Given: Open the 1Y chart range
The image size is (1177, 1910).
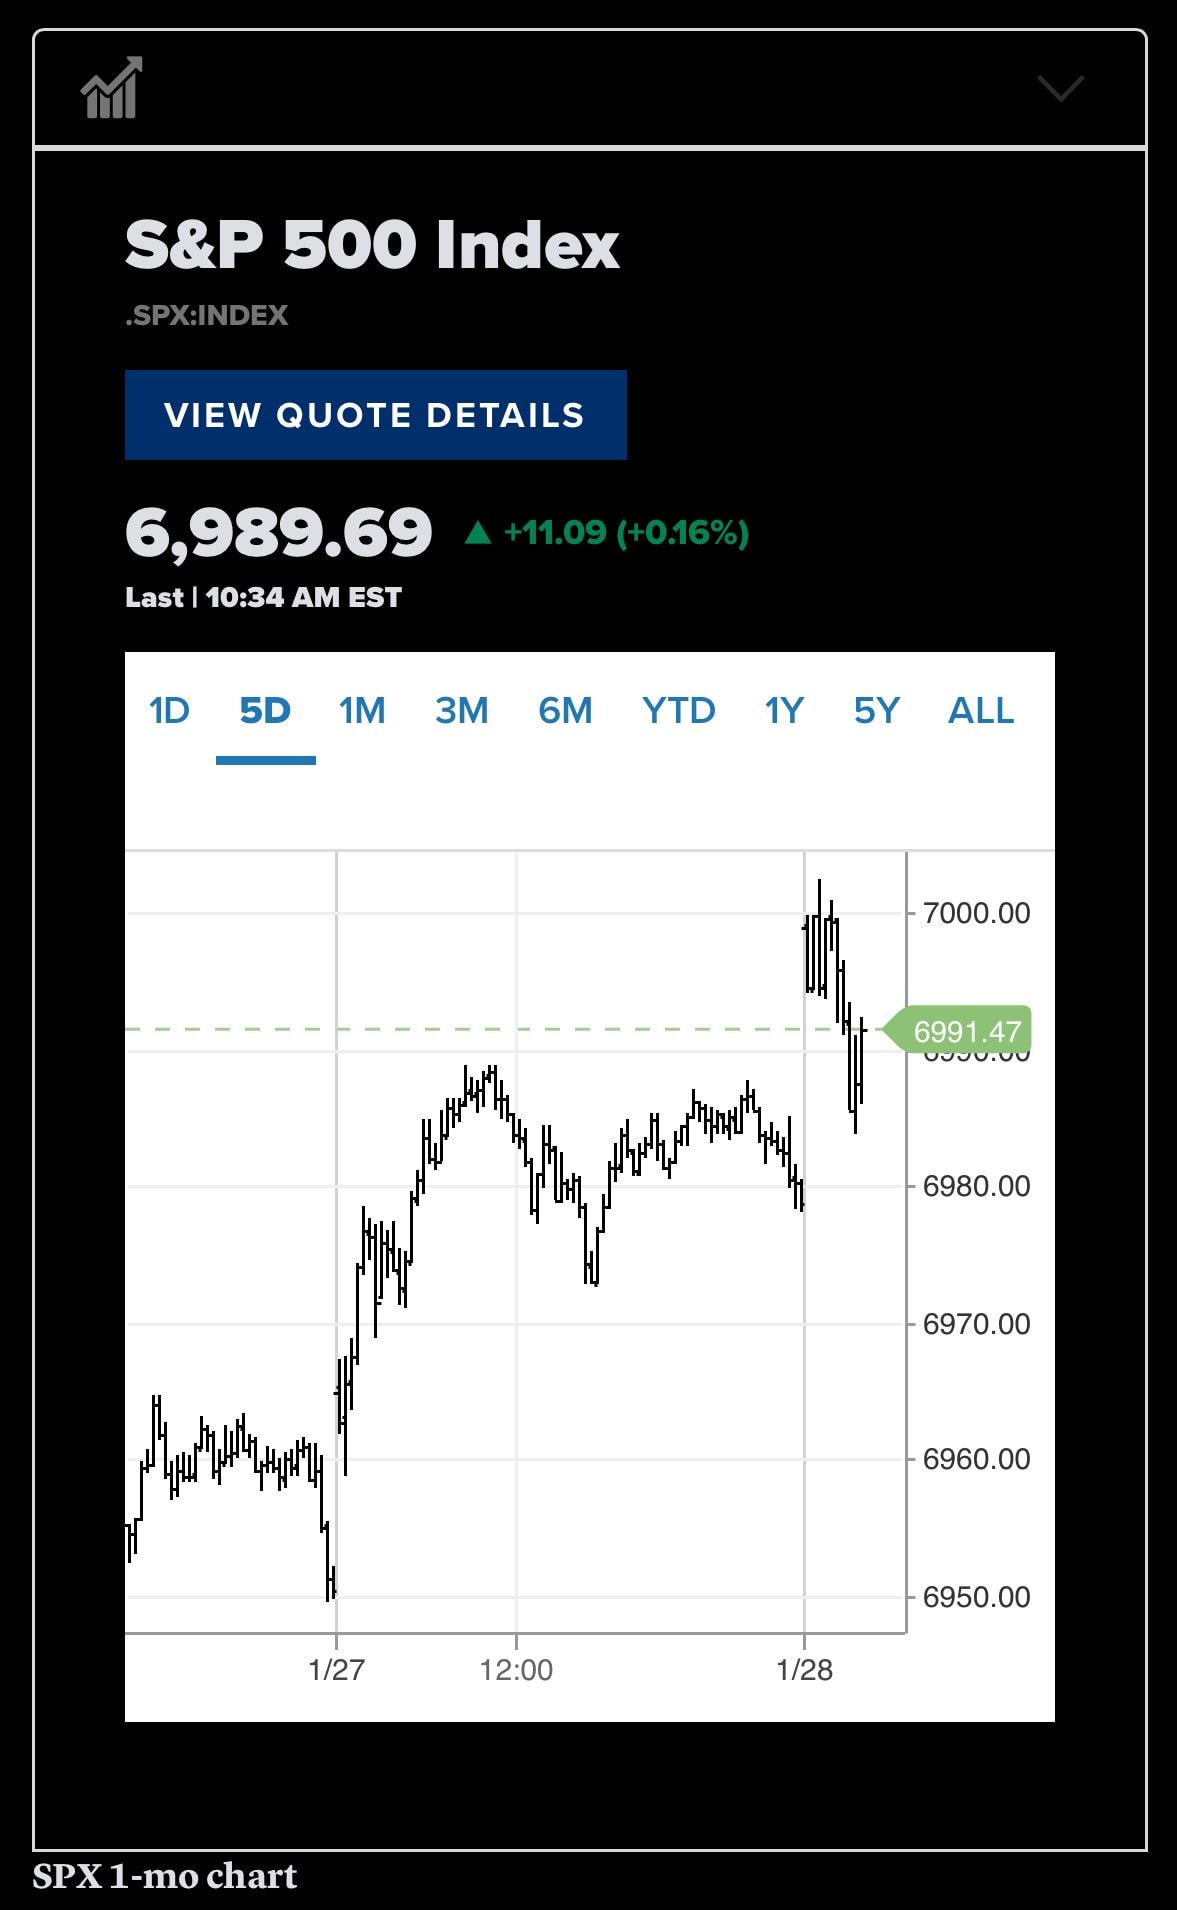Looking at the screenshot, I should tap(784, 711).
